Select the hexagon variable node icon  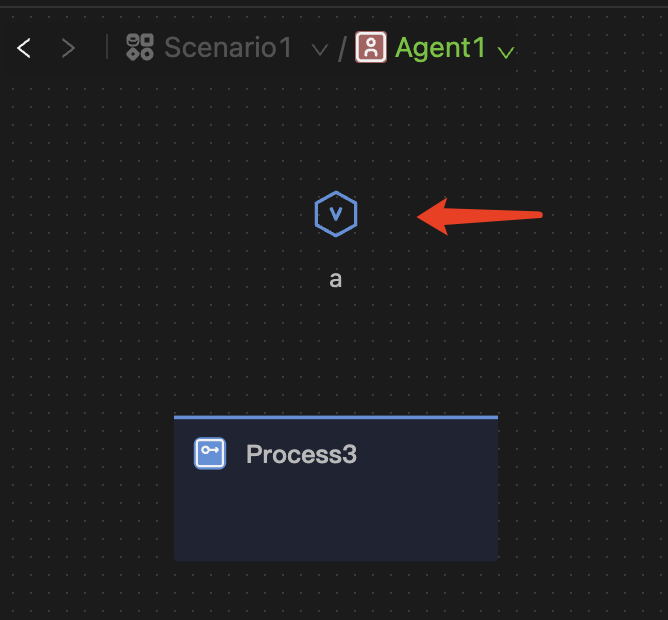[336, 214]
